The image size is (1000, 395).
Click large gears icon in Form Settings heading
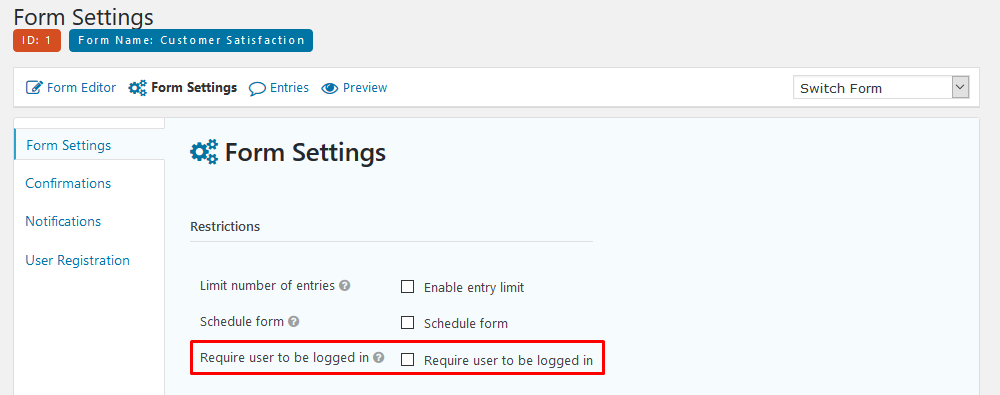coord(204,153)
